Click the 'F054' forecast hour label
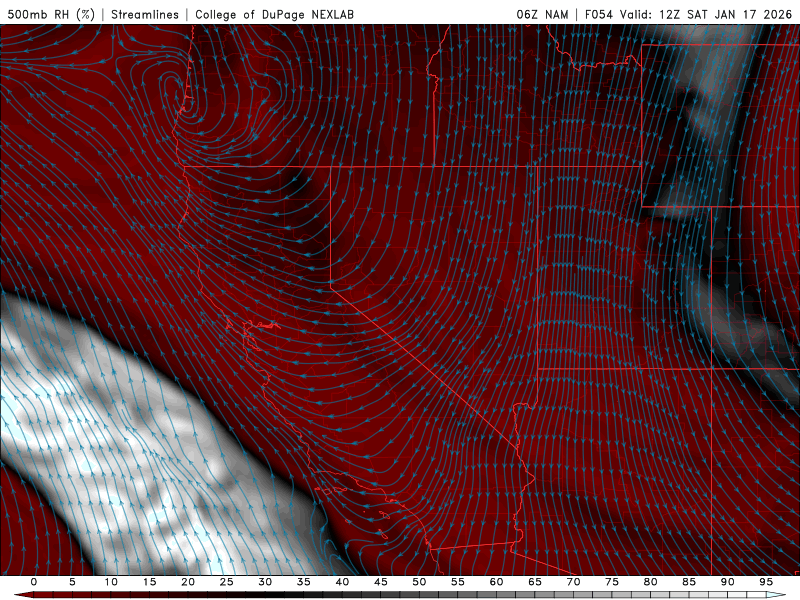The image size is (800, 600). click(x=598, y=14)
